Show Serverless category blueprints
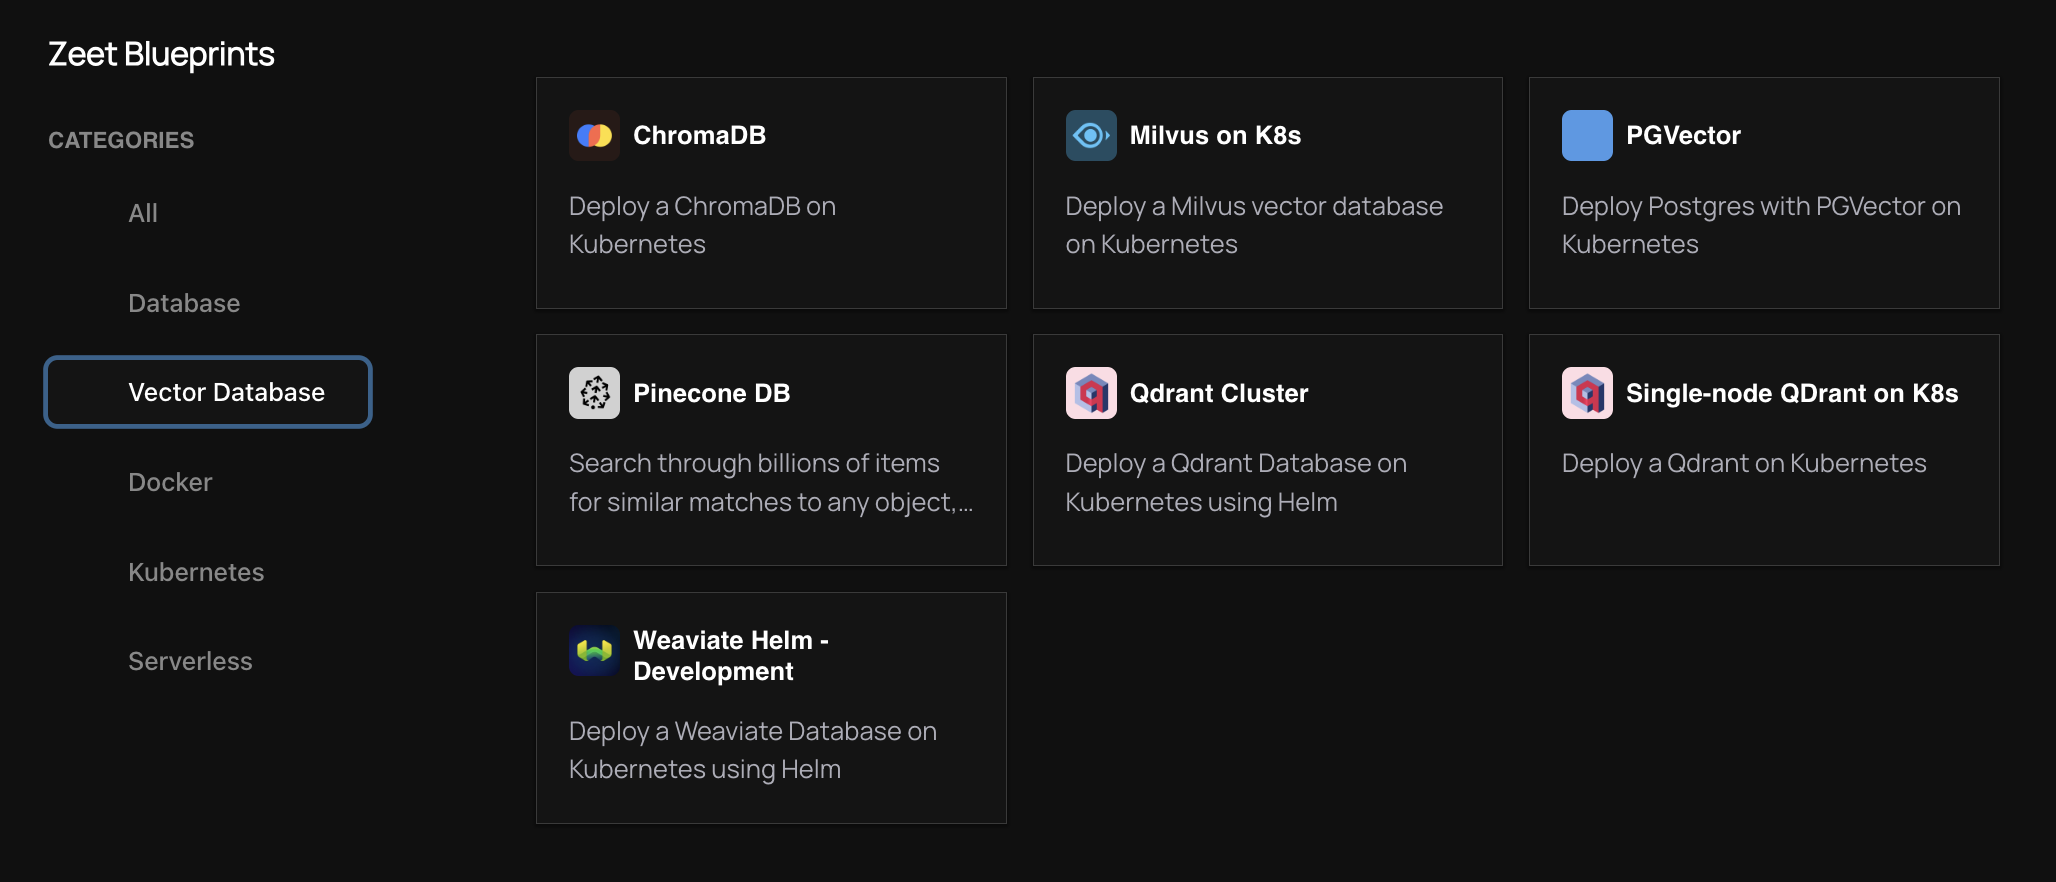The width and height of the screenshot is (2056, 882). coord(190,661)
